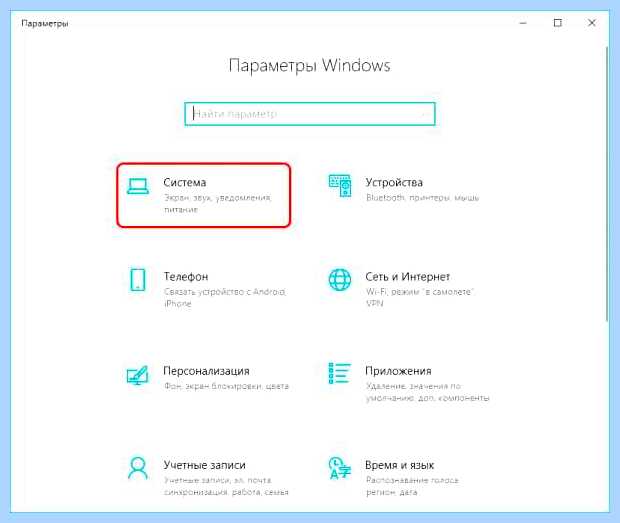Focus the Найти параметр search field
This screenshot has width=620, height=523.
[310, 114]
